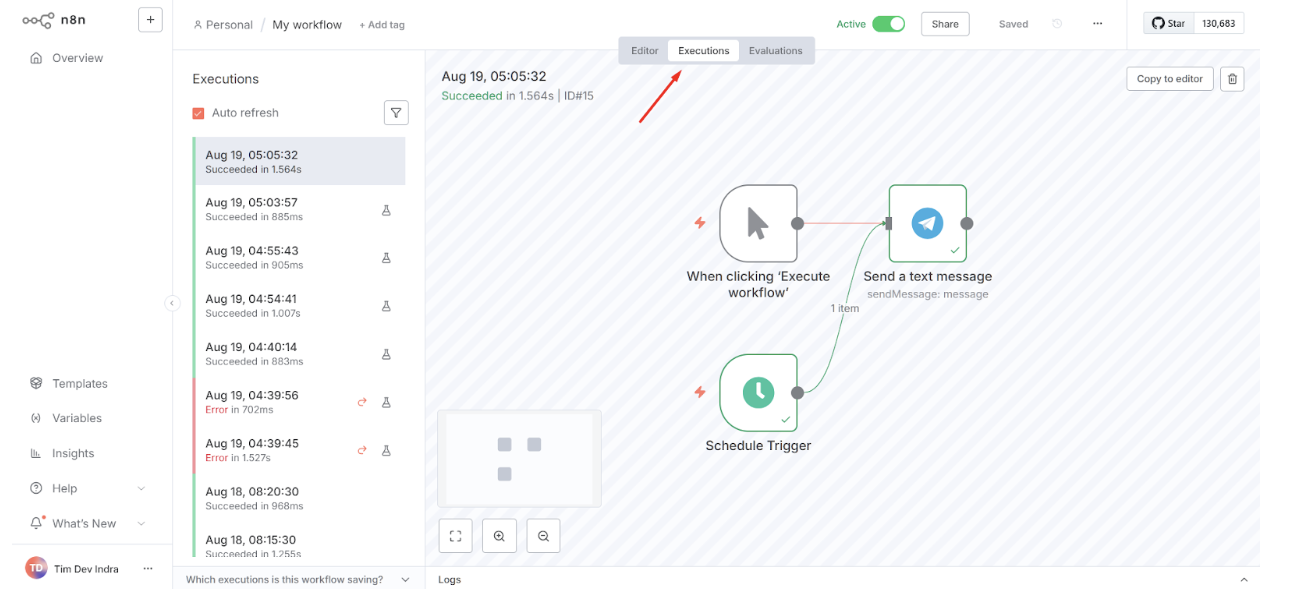Switch to the Editor tab

click(645, 51)
